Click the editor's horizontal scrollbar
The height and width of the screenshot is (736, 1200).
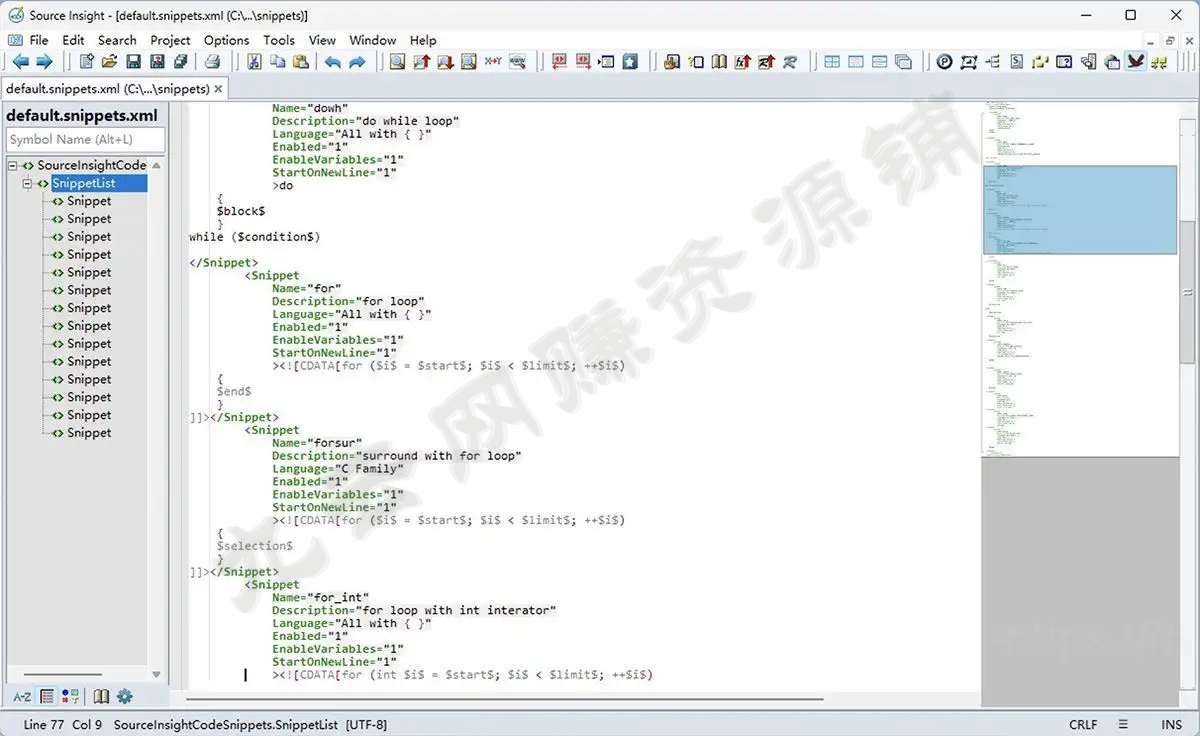(505, 699)
